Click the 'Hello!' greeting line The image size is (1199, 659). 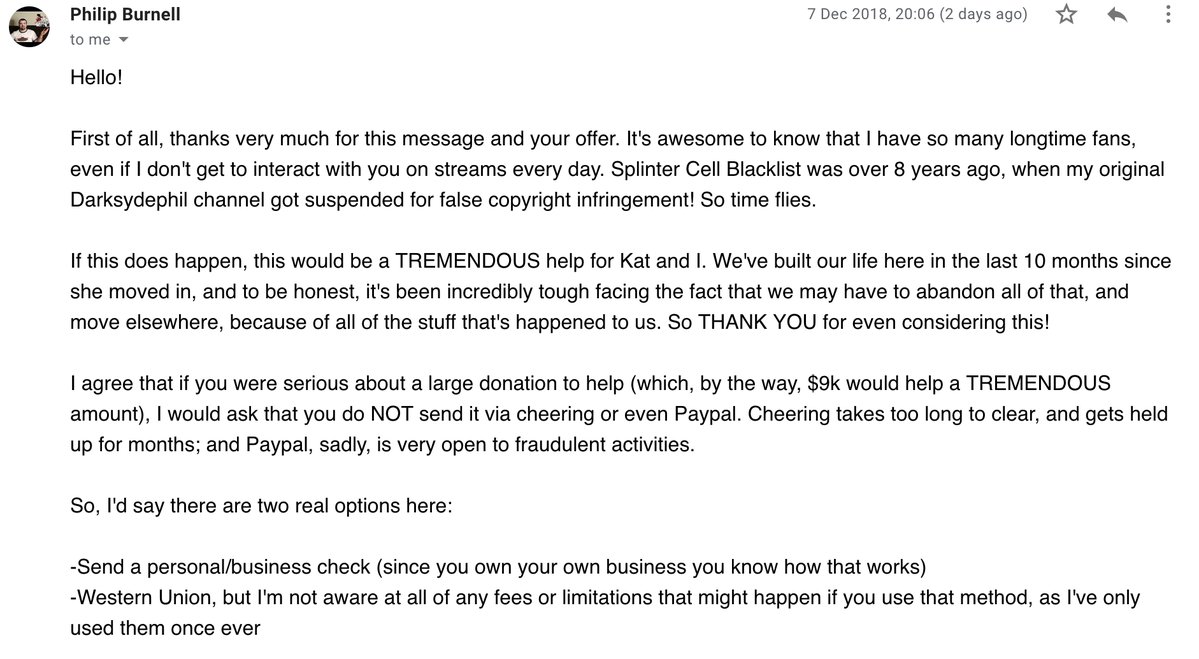96,77
